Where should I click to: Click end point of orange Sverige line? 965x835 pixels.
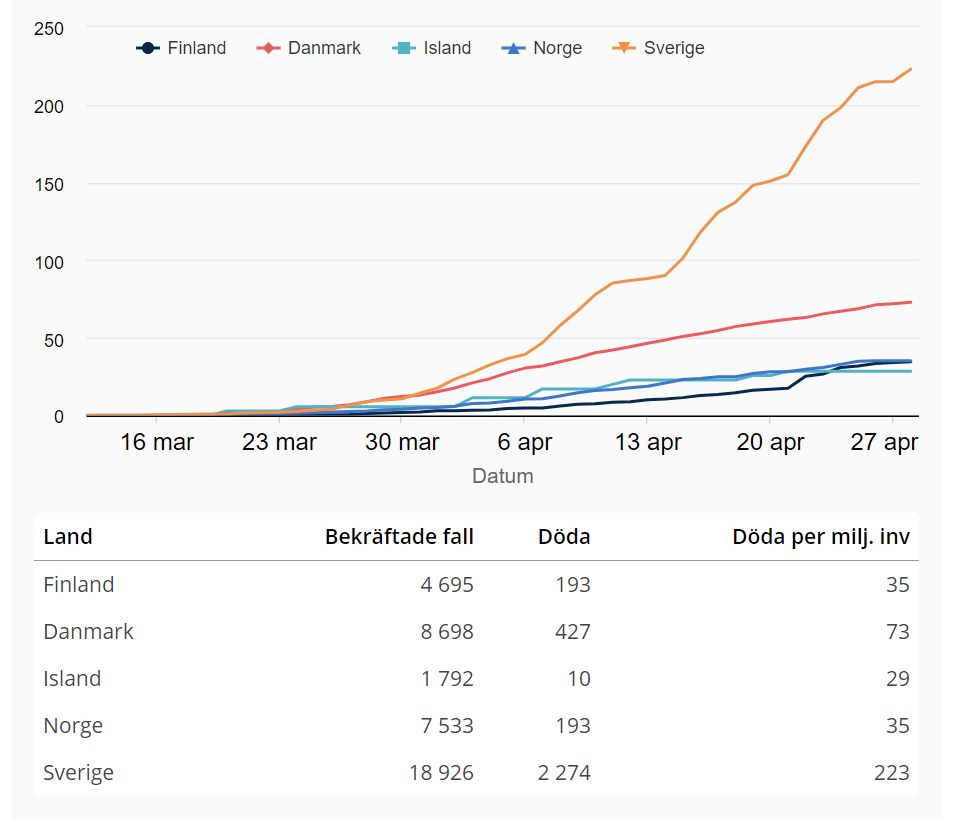[x=911, y=69]
